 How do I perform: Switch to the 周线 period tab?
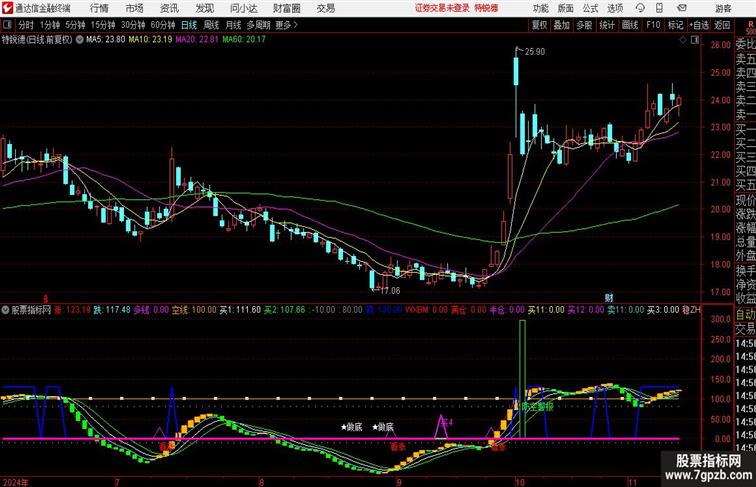(x=211, y=25)
